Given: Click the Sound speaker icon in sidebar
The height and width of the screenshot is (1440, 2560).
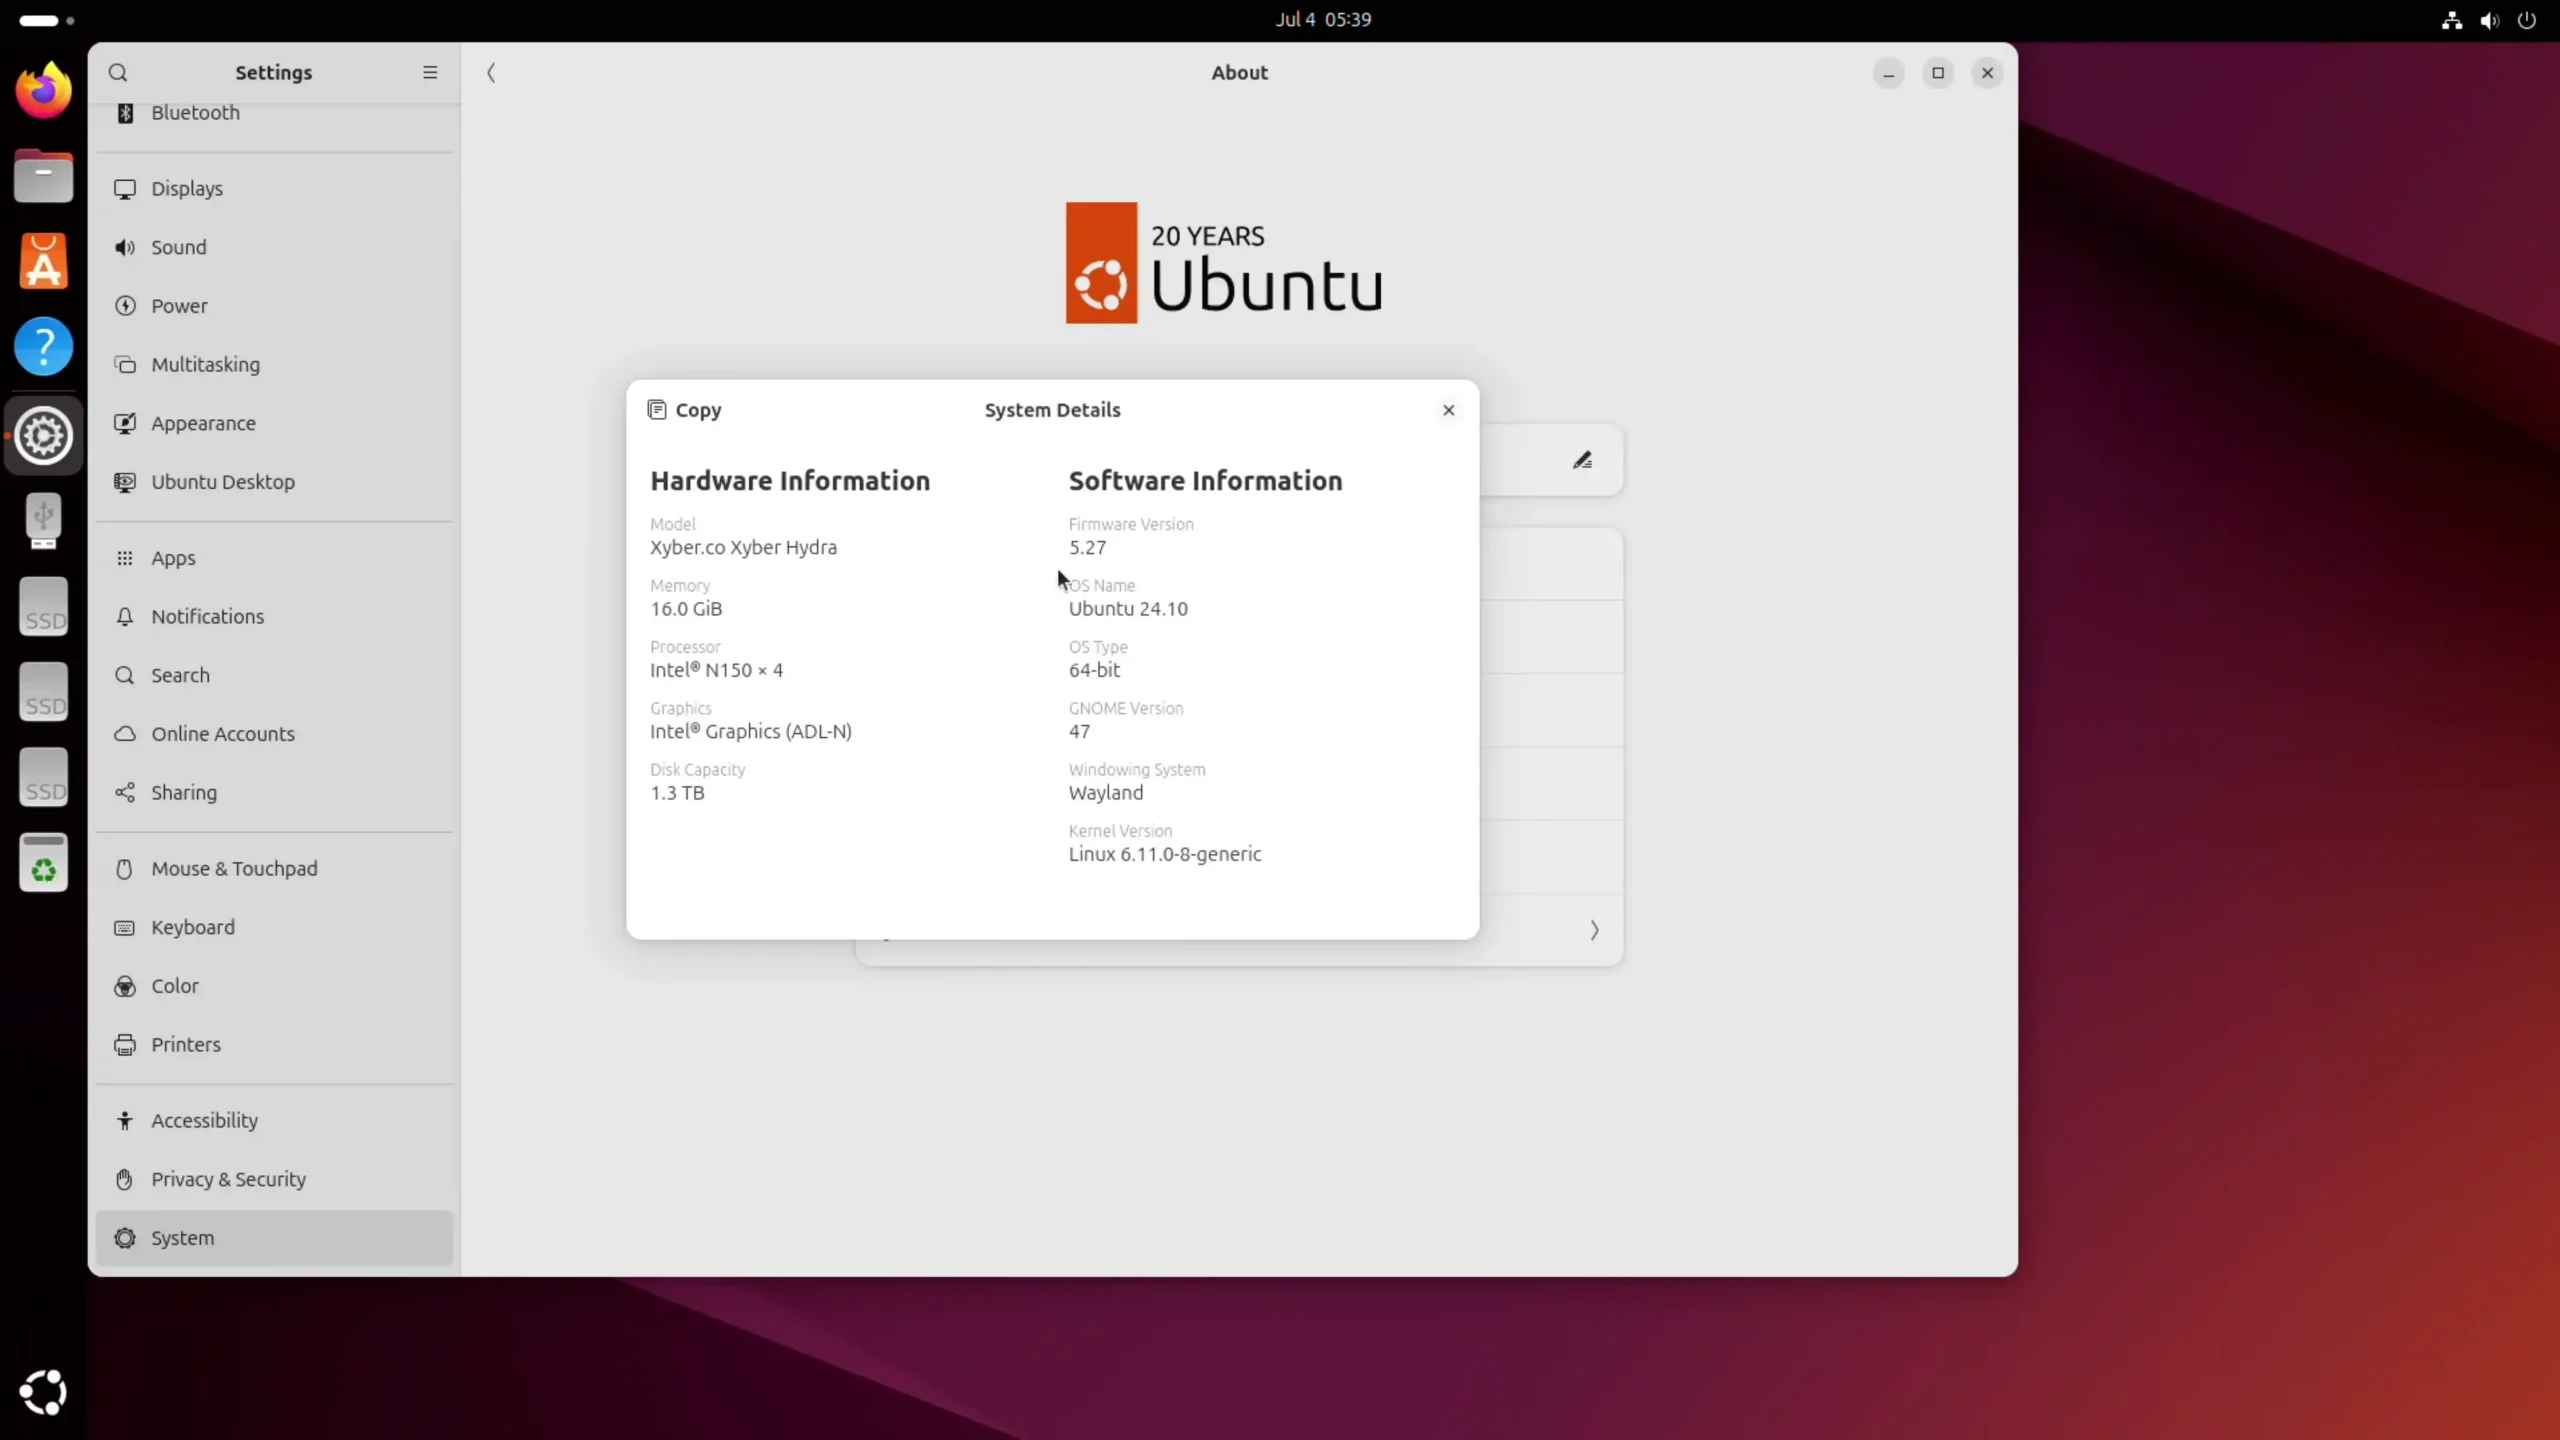Looking at the screenshot, I should [125, 247].
